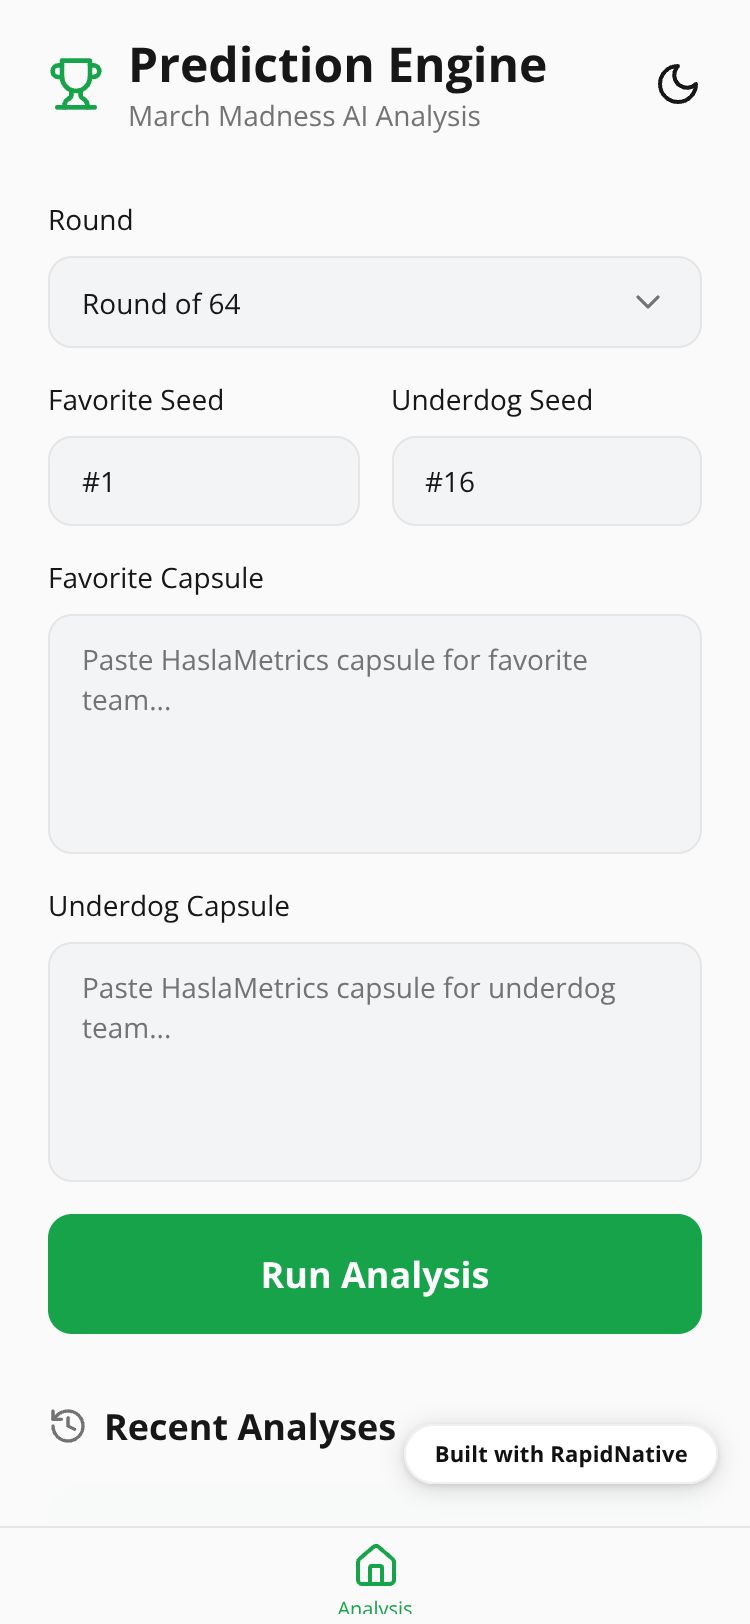Click into the Favorite Capsule text area

pos(375,734)
